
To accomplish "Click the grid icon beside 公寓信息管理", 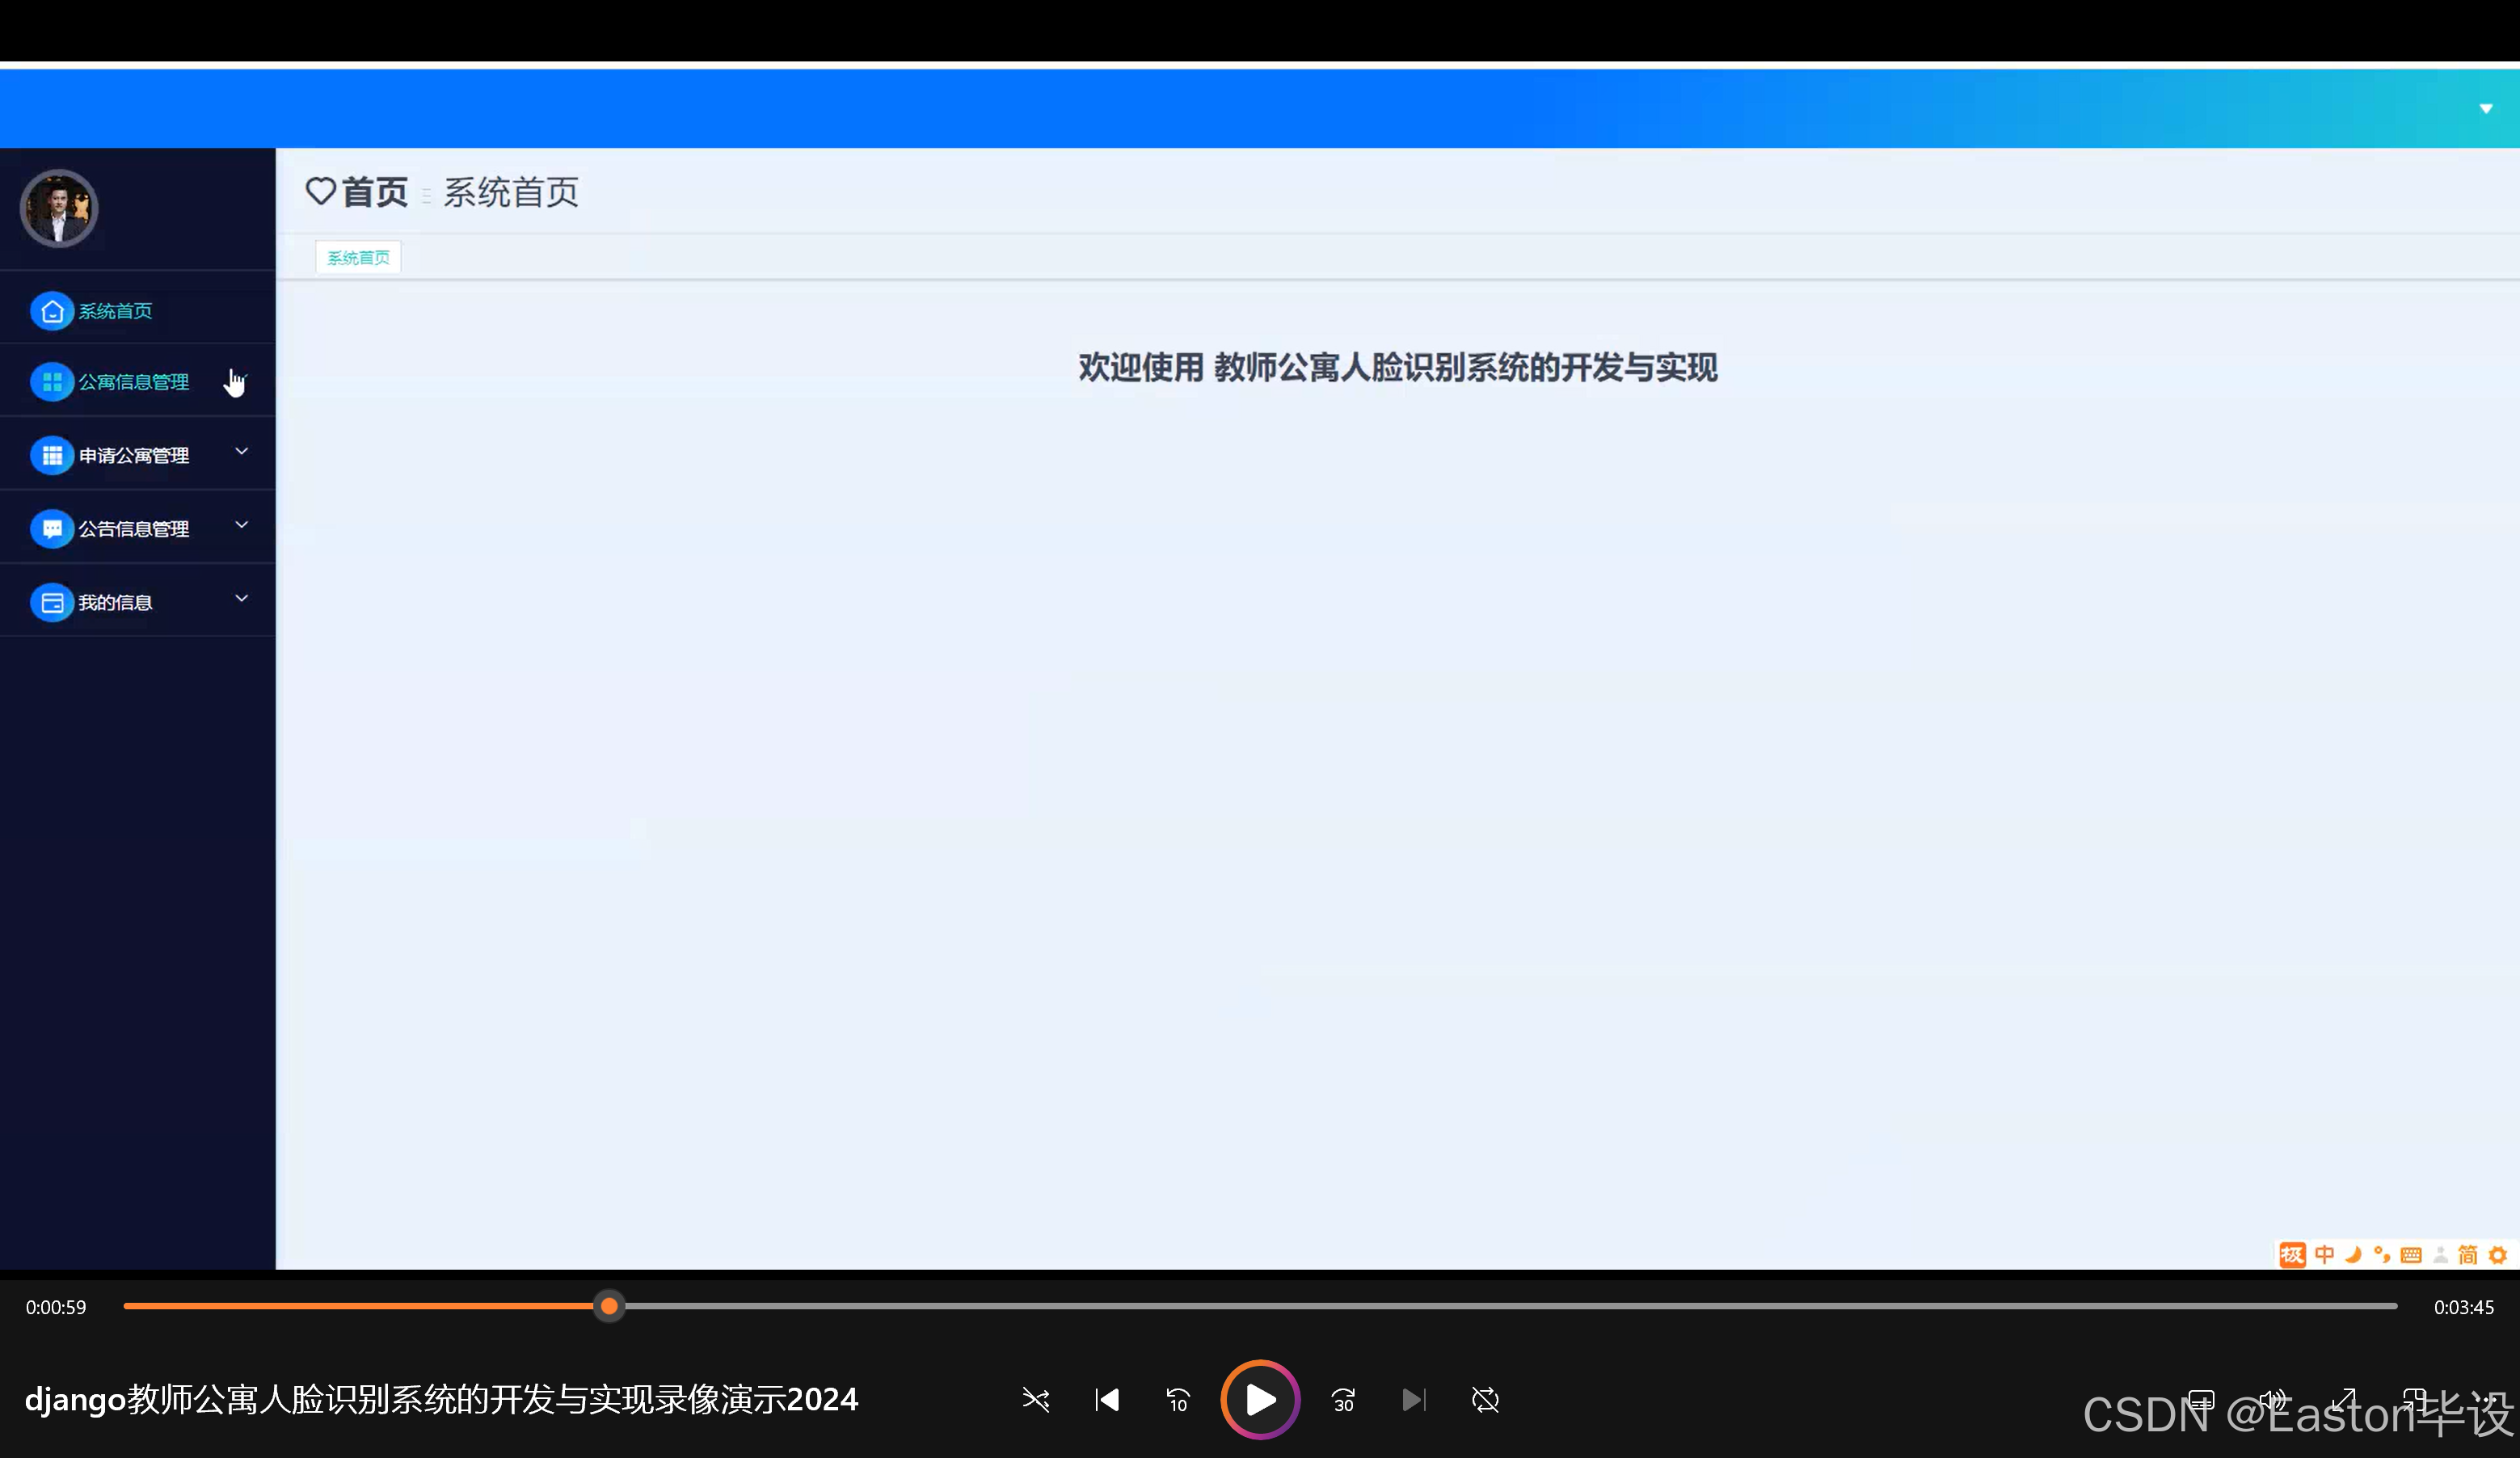I will 52,382.
